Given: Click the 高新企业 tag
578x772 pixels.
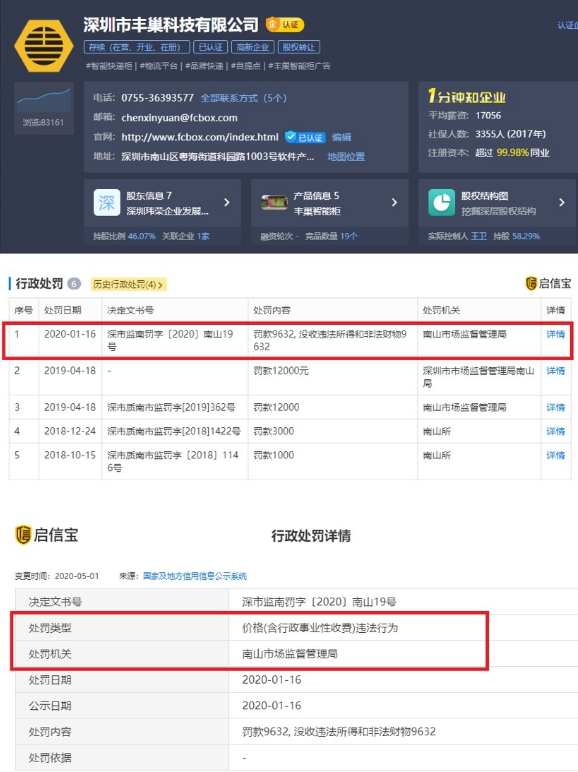Looking at the screenshot, I should (253, 47).
